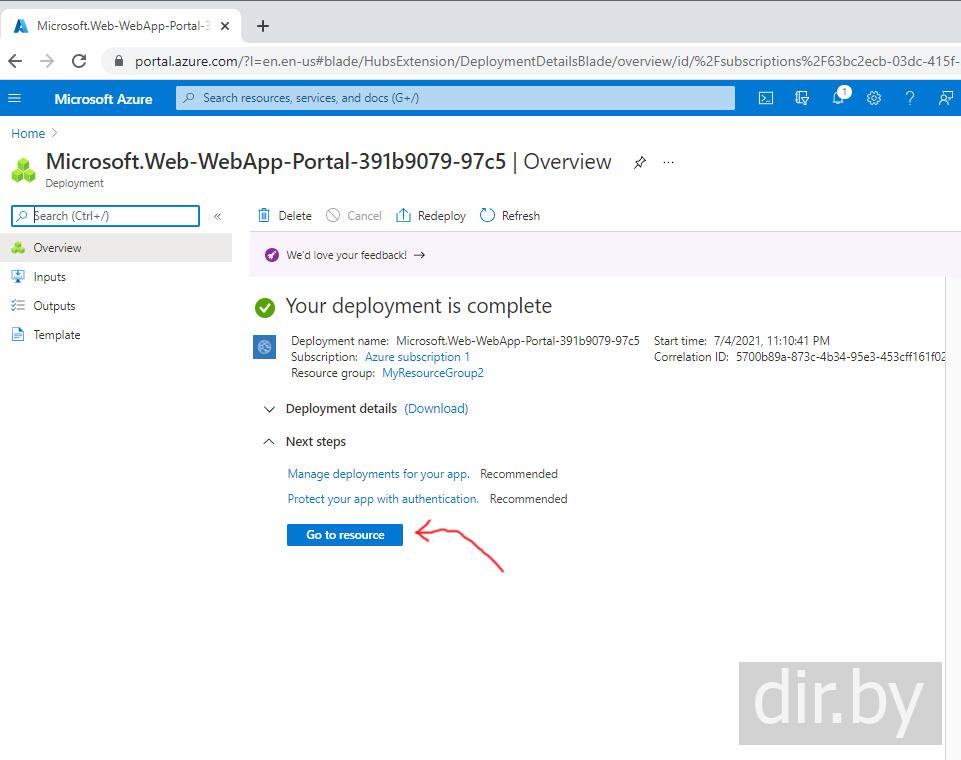Open the Cloud Shell icon in header
The image size is (961, 760).
click(765, 98)
